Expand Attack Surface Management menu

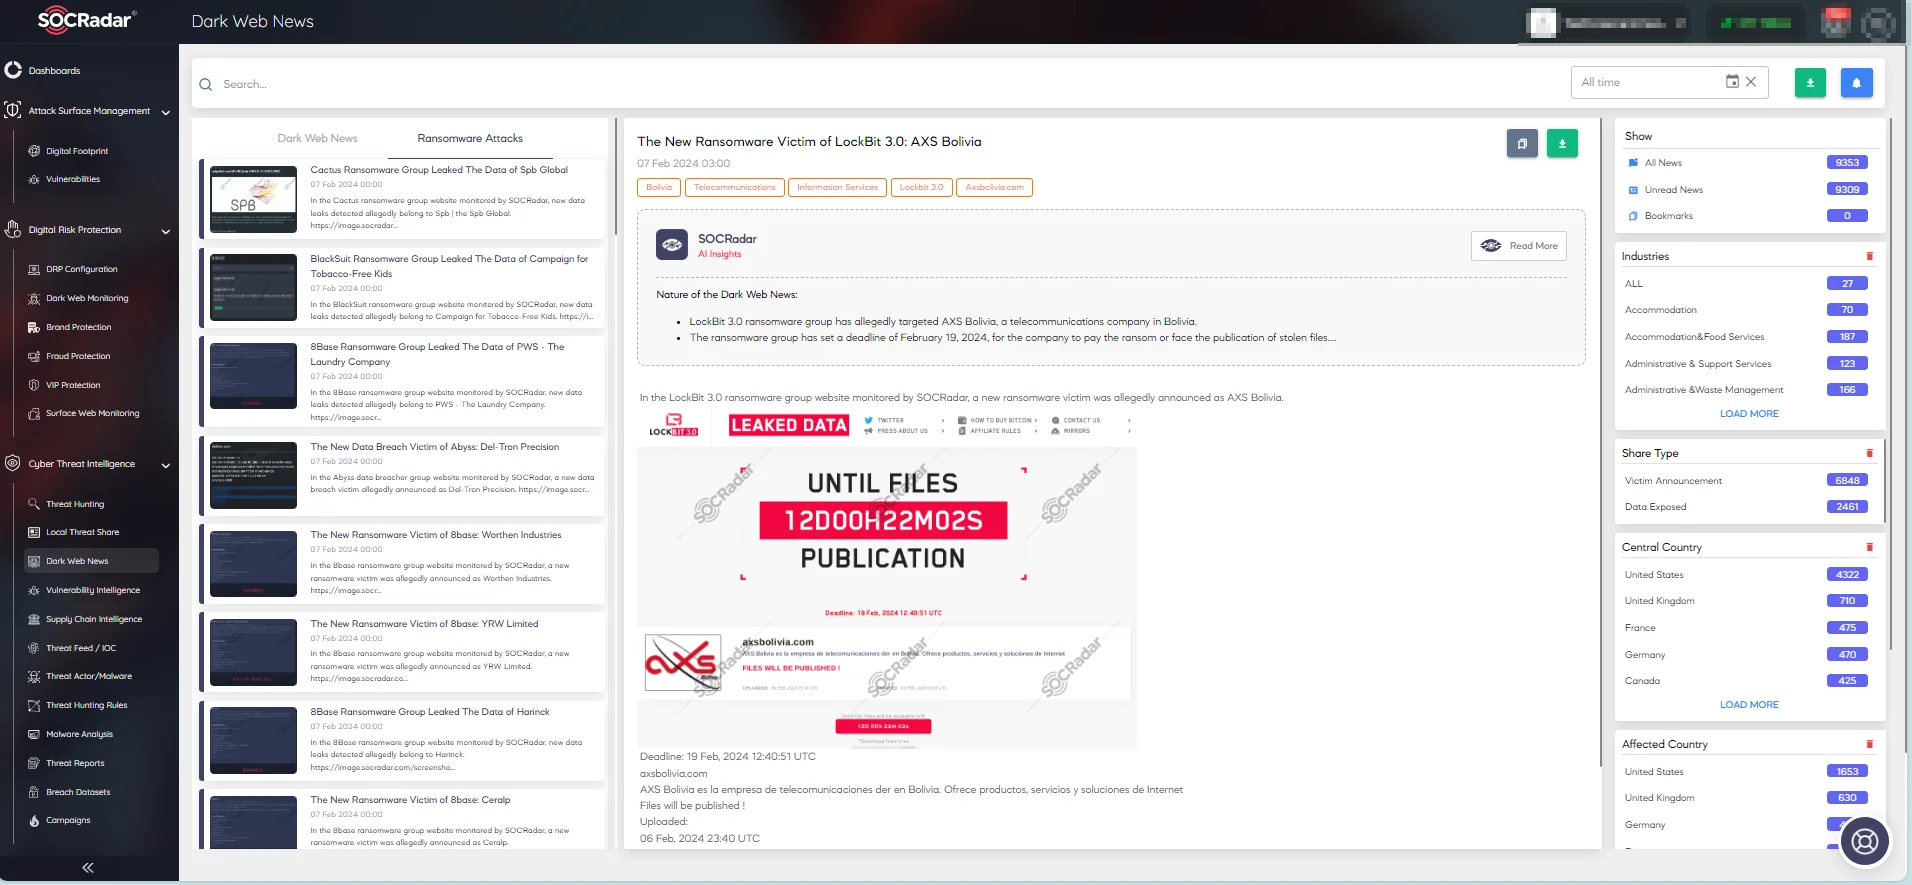pyautogui.click(x=88, y=112)
